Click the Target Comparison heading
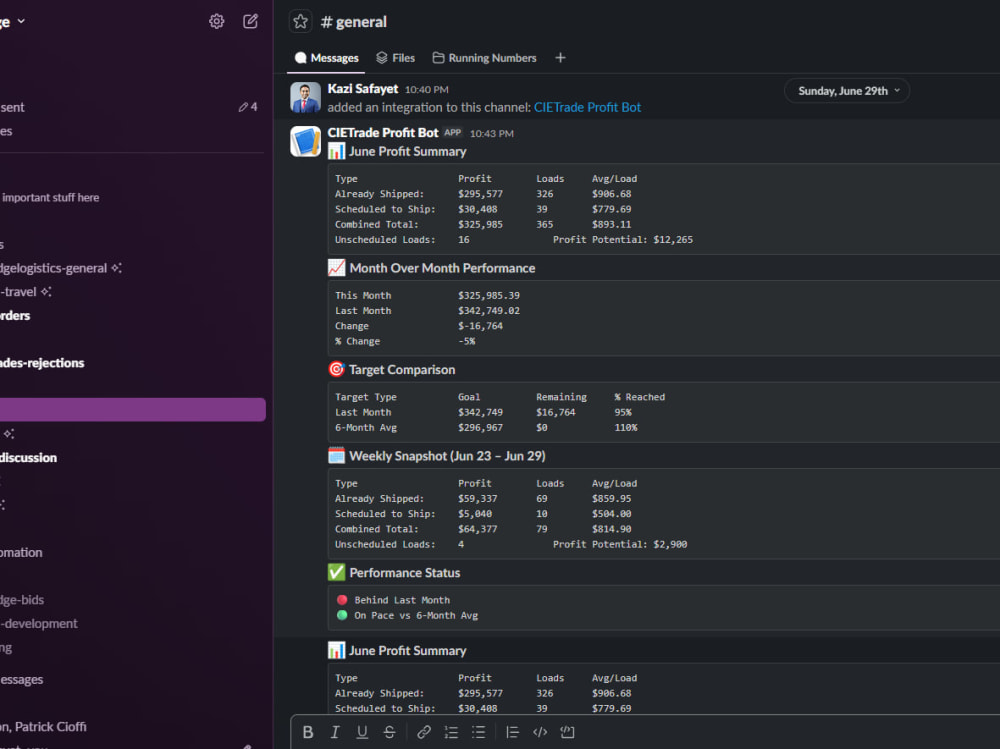The image size is (1000, 749). coord(402,370)
